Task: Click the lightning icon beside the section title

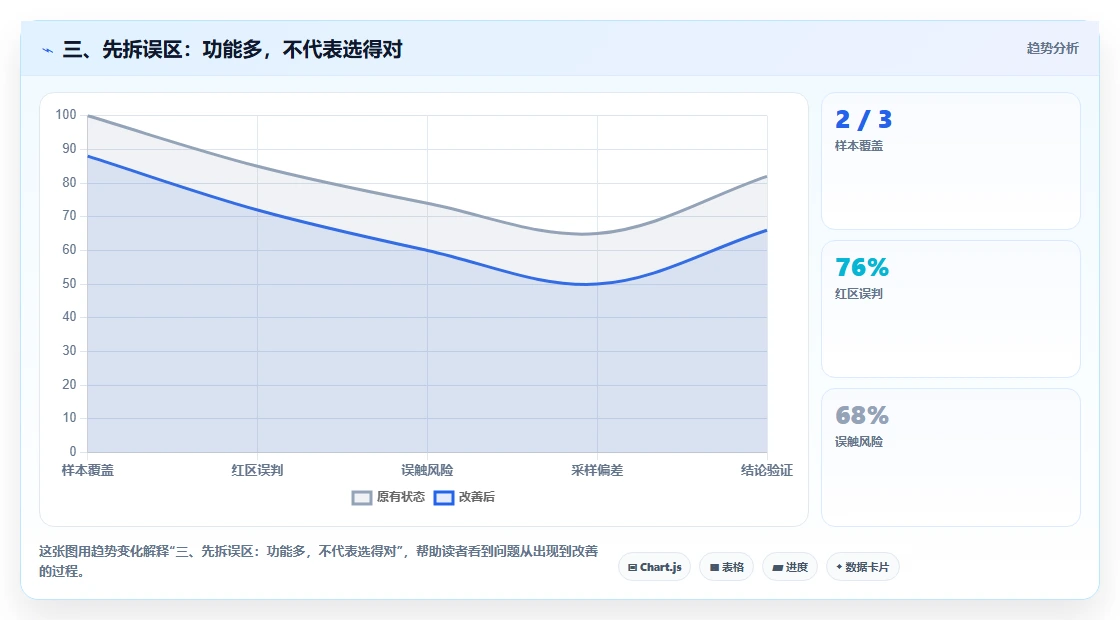Action: pyautogui.click(x=48, y=50)
